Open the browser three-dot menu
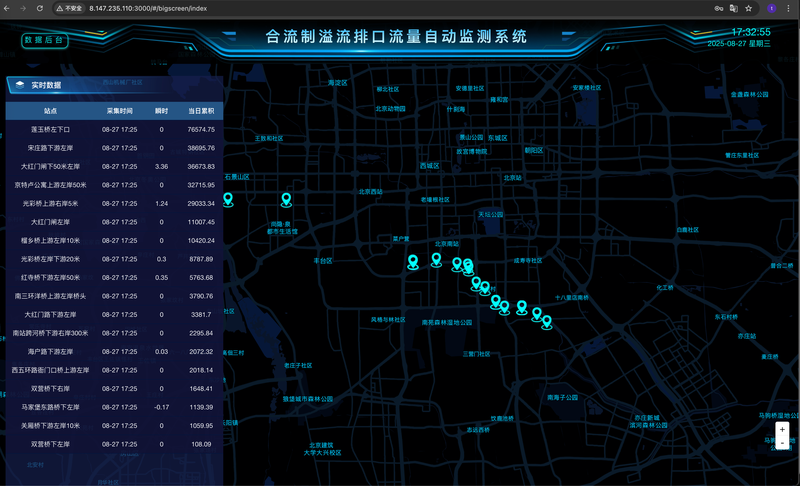The width and height of the screenshot is (800, 486). pyautogui.click(x=789, y=8)
